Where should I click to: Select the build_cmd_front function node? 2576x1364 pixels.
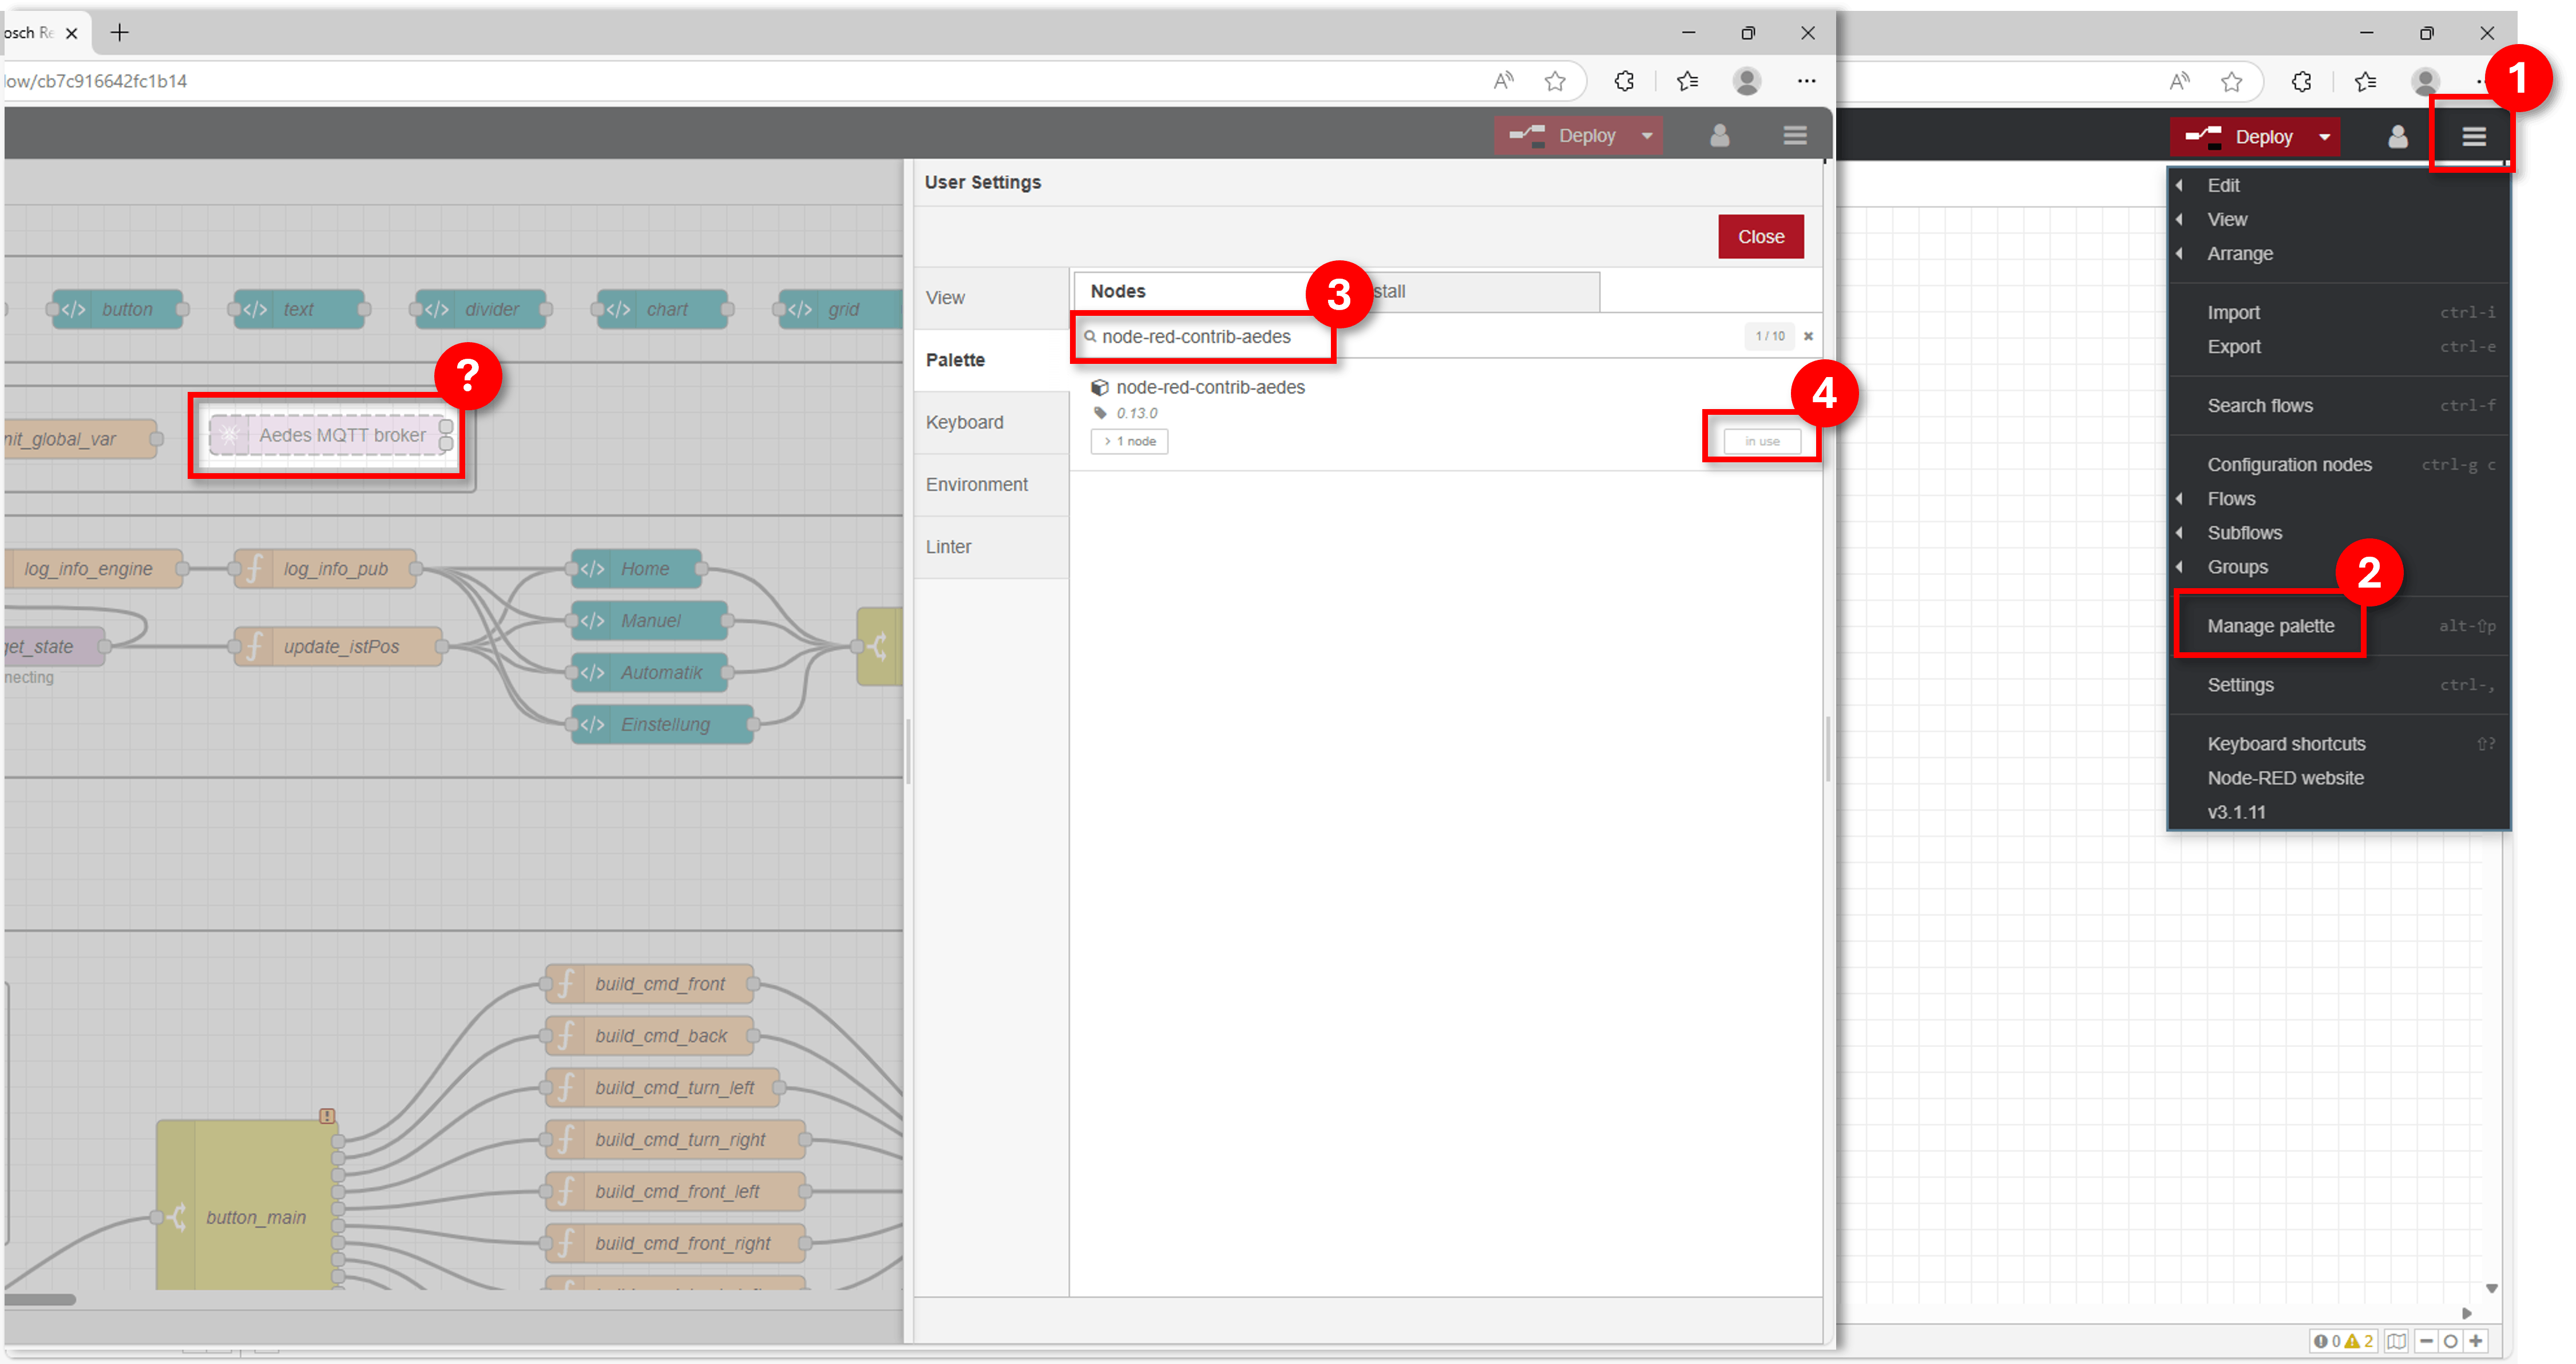coord(649,984)
